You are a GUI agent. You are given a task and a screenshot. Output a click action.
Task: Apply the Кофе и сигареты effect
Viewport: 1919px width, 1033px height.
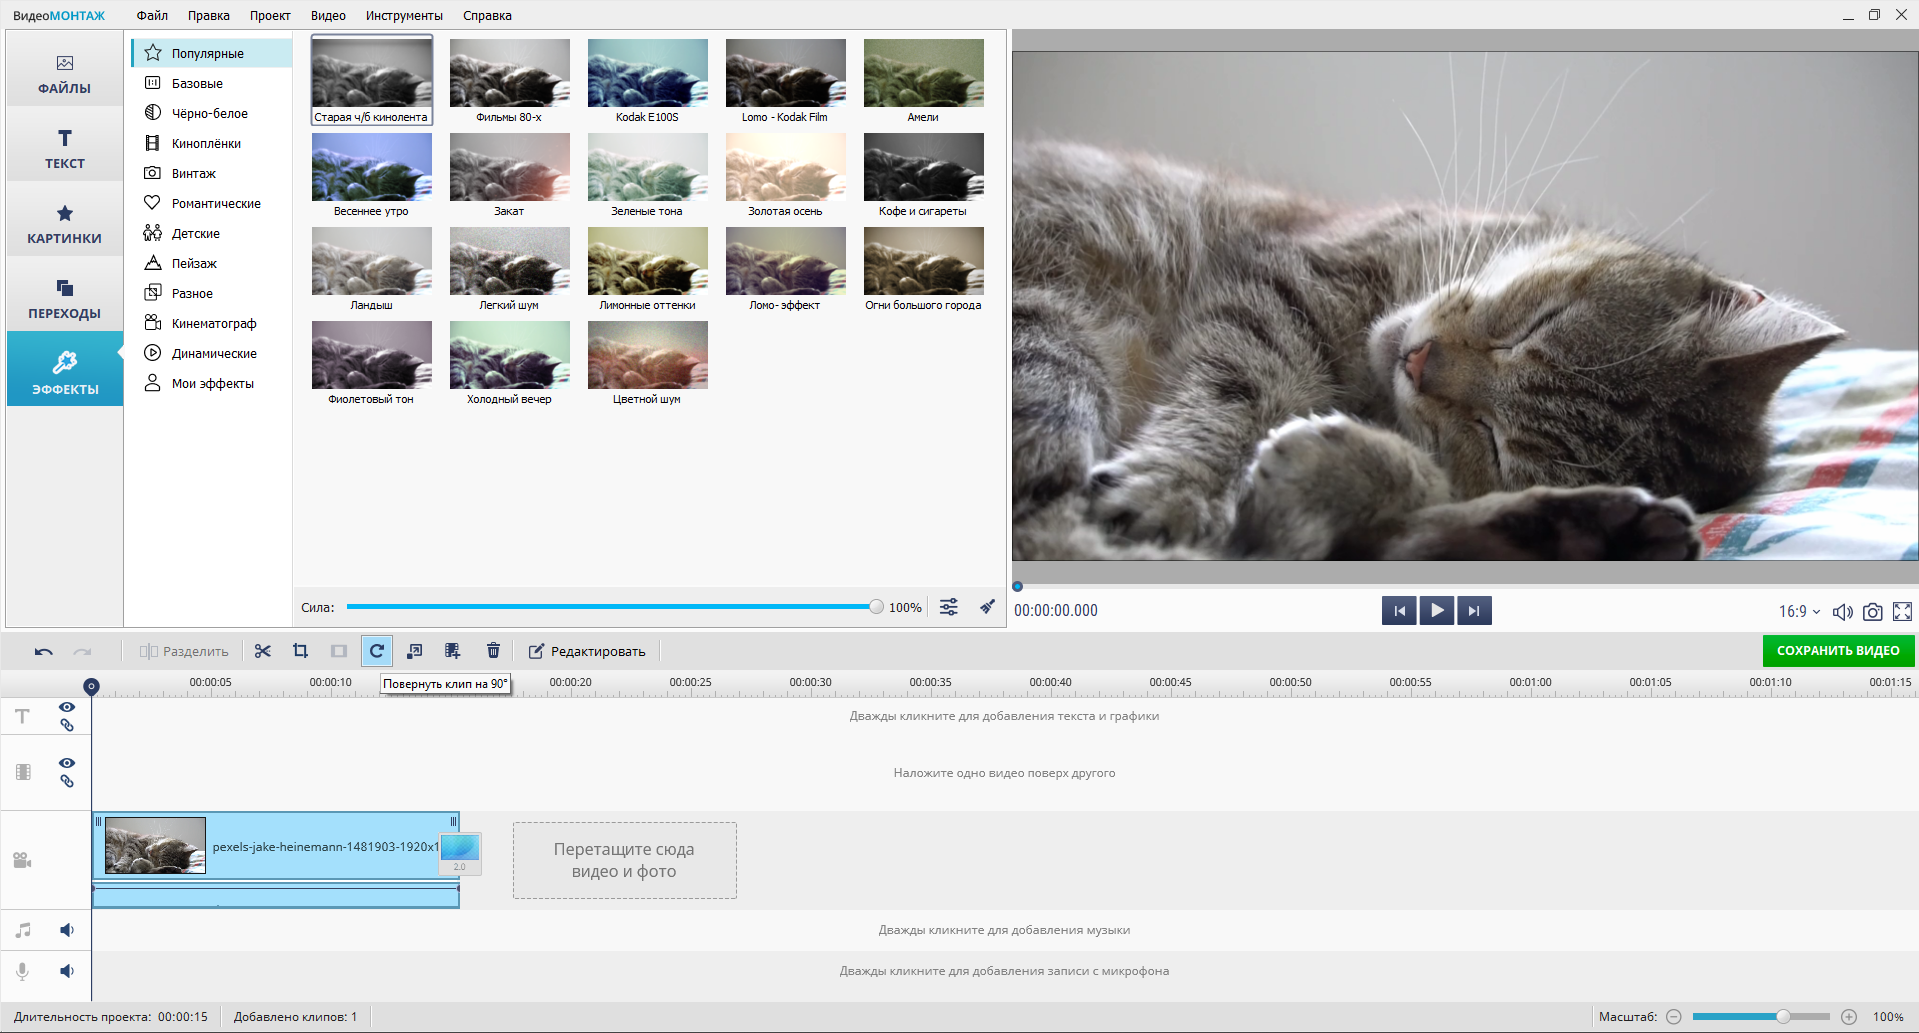[x=923, y=174]
